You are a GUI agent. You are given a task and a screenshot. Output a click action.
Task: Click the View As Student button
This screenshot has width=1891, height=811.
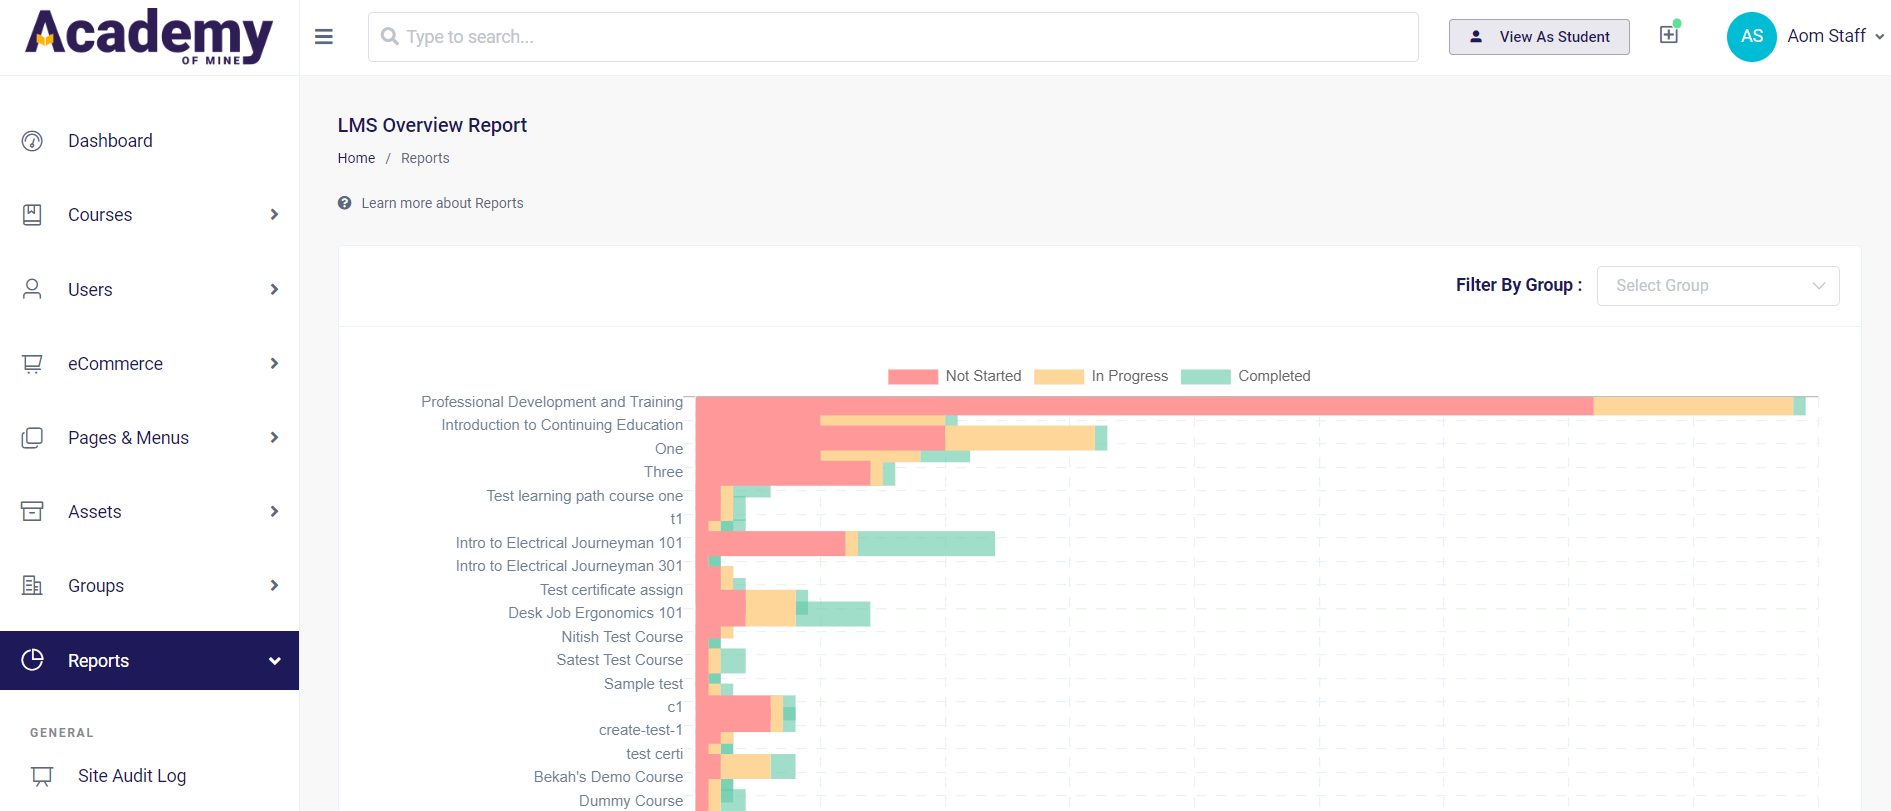tap(1539, 37)
